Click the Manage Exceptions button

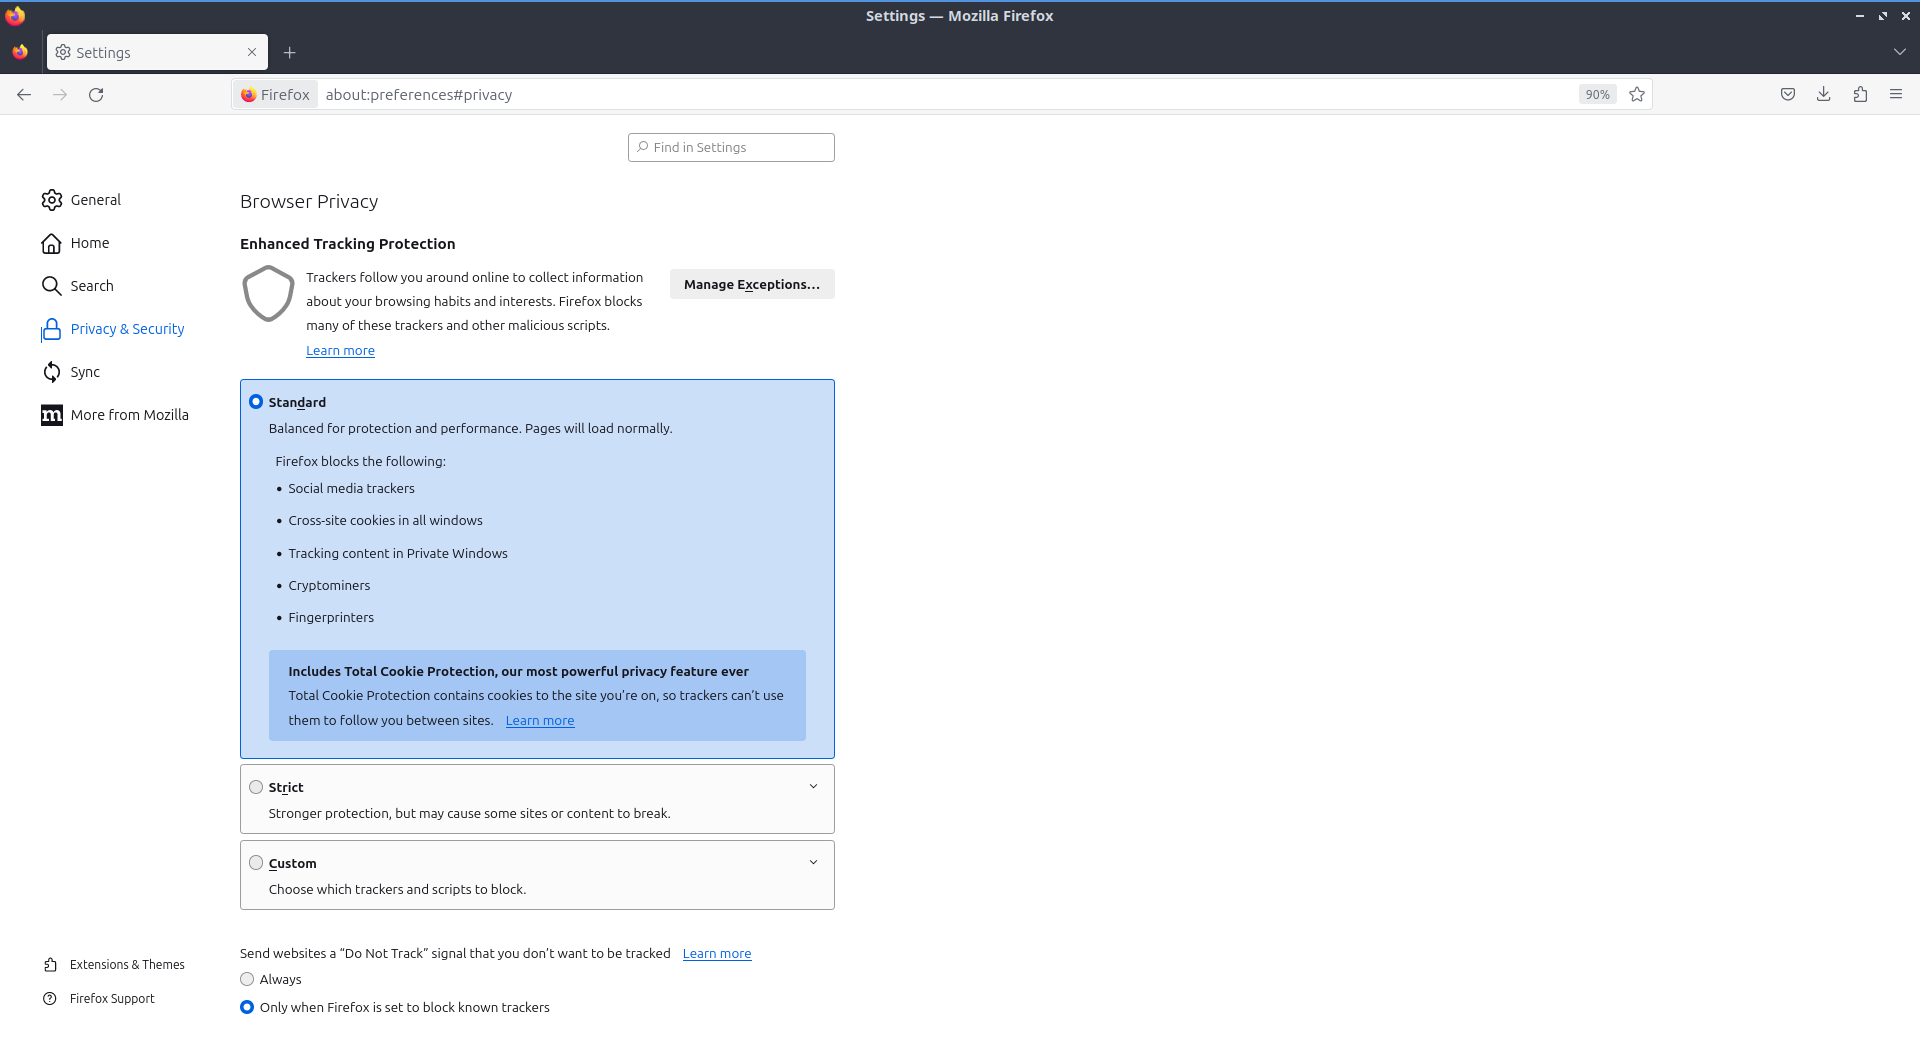(x=752, y=285)
